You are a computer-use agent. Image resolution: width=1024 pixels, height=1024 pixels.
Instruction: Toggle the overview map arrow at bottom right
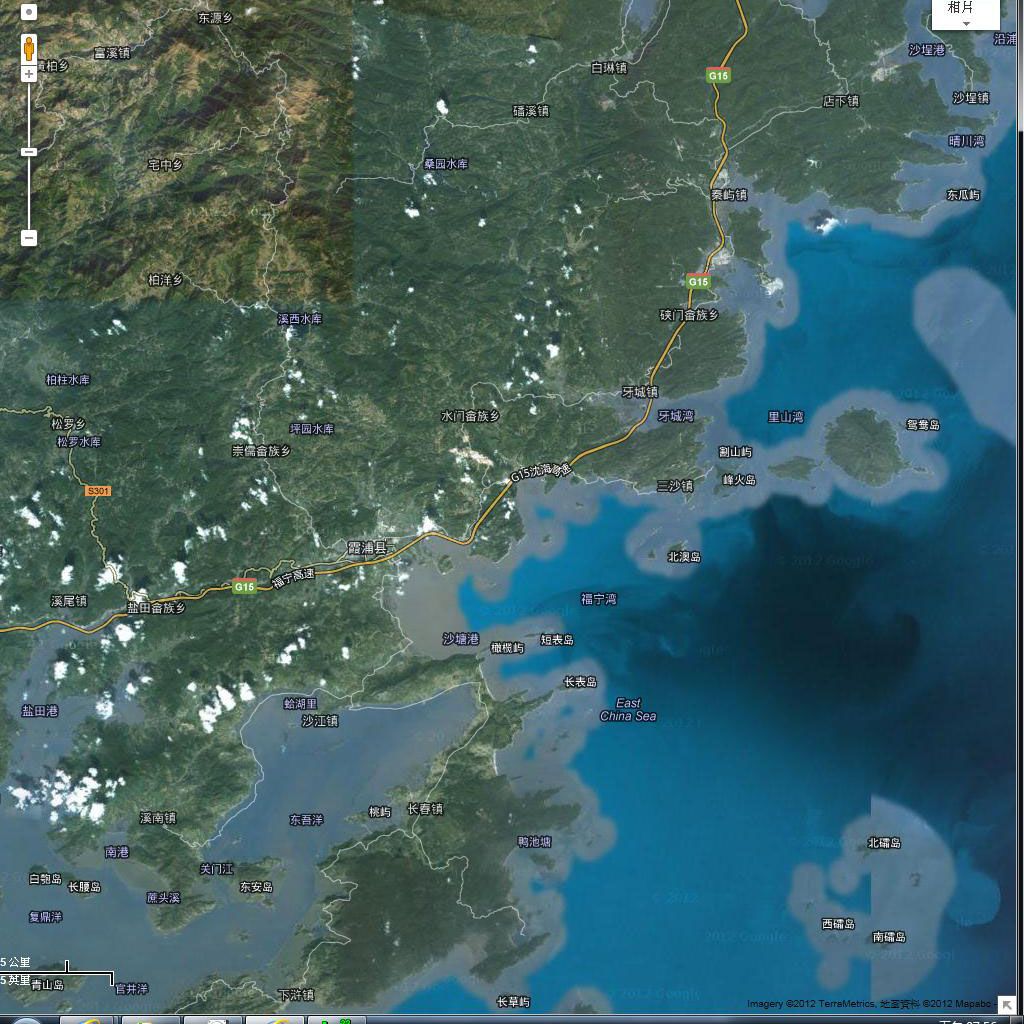click(x=1006, y=1004)
